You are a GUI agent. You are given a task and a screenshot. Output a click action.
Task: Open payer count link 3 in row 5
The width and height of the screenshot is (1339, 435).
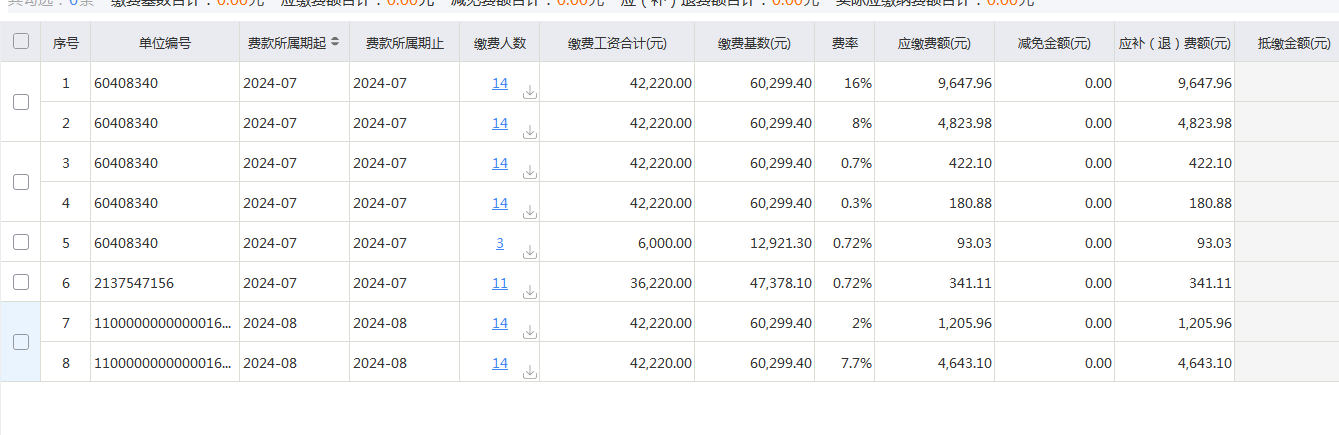pos(500,243)
